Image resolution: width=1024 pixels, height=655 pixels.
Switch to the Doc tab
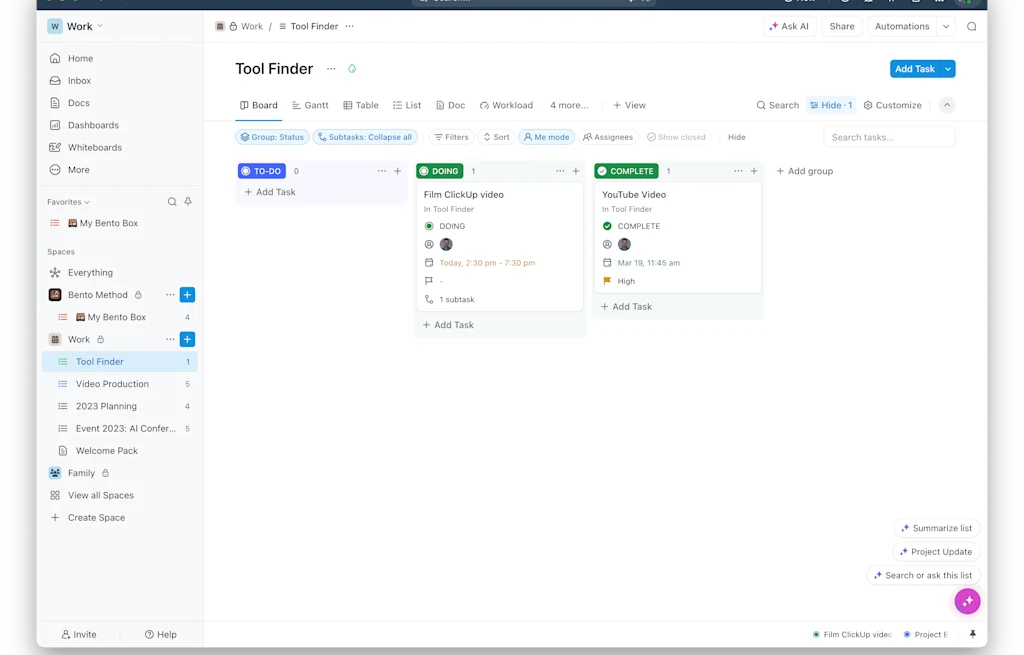click(451, 105)
